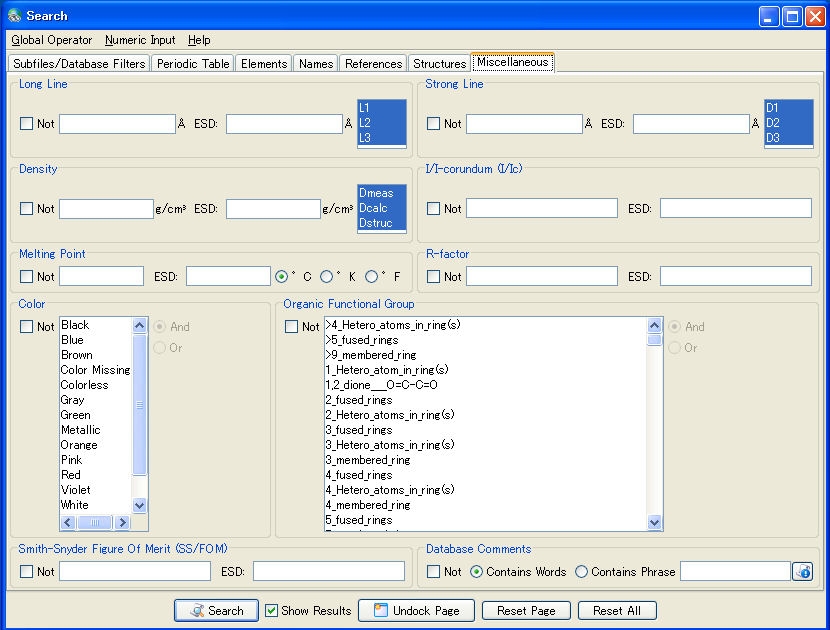Screen dimensions: 830x630
Task: Open the Elements tab
Action: tap(264, 64)
